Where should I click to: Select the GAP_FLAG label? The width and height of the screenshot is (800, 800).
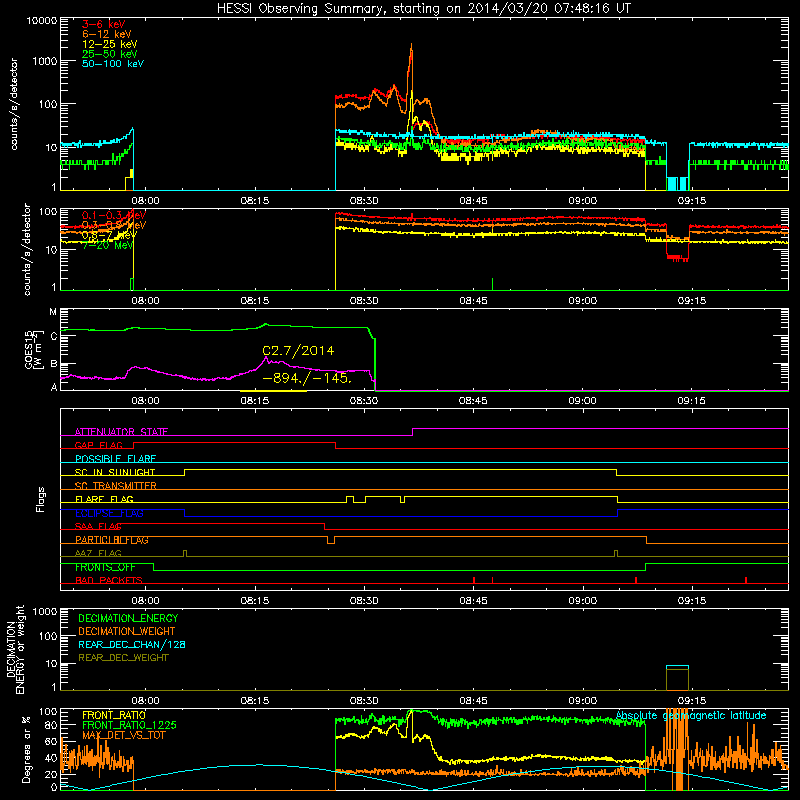pyautogui.click(x=98, y=445)
